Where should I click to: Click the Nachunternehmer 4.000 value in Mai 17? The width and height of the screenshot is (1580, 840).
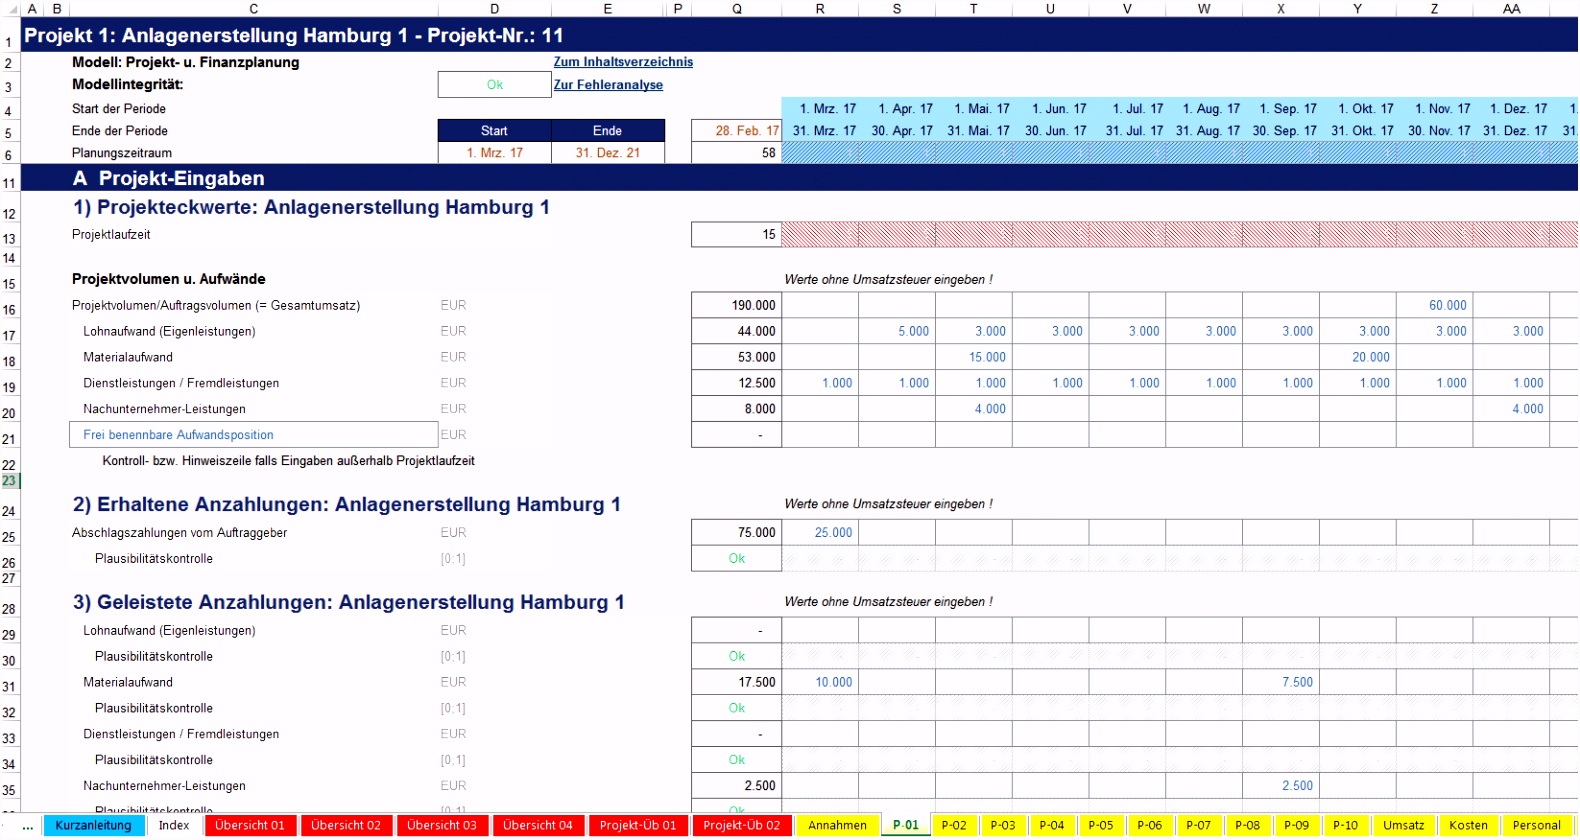click(x=974, y=409)
